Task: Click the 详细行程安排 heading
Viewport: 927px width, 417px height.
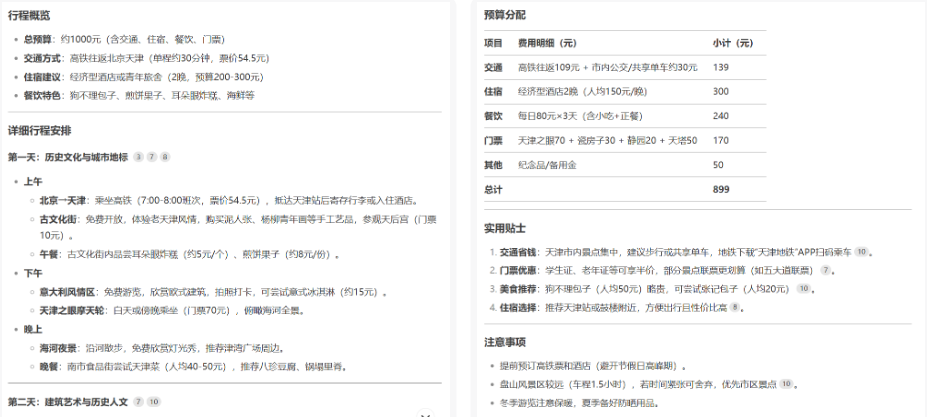Action: (40, 130)
